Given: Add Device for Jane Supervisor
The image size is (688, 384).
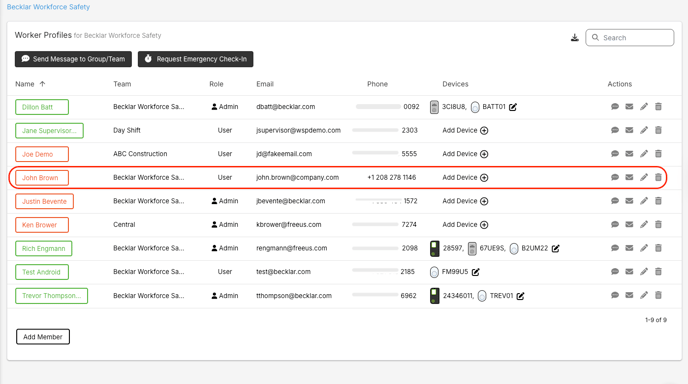Looking at the screenshot, I should click(465, 130).
